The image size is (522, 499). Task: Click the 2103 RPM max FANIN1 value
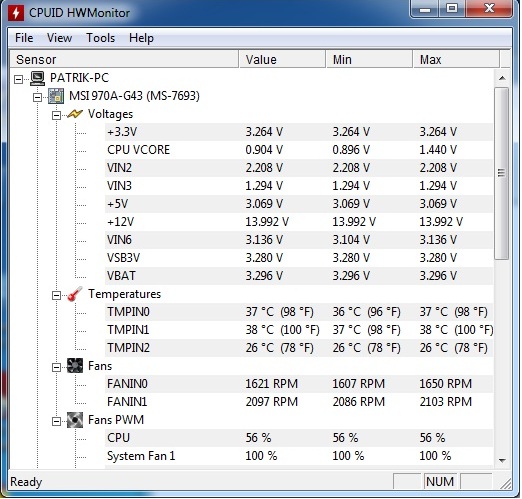446,402
